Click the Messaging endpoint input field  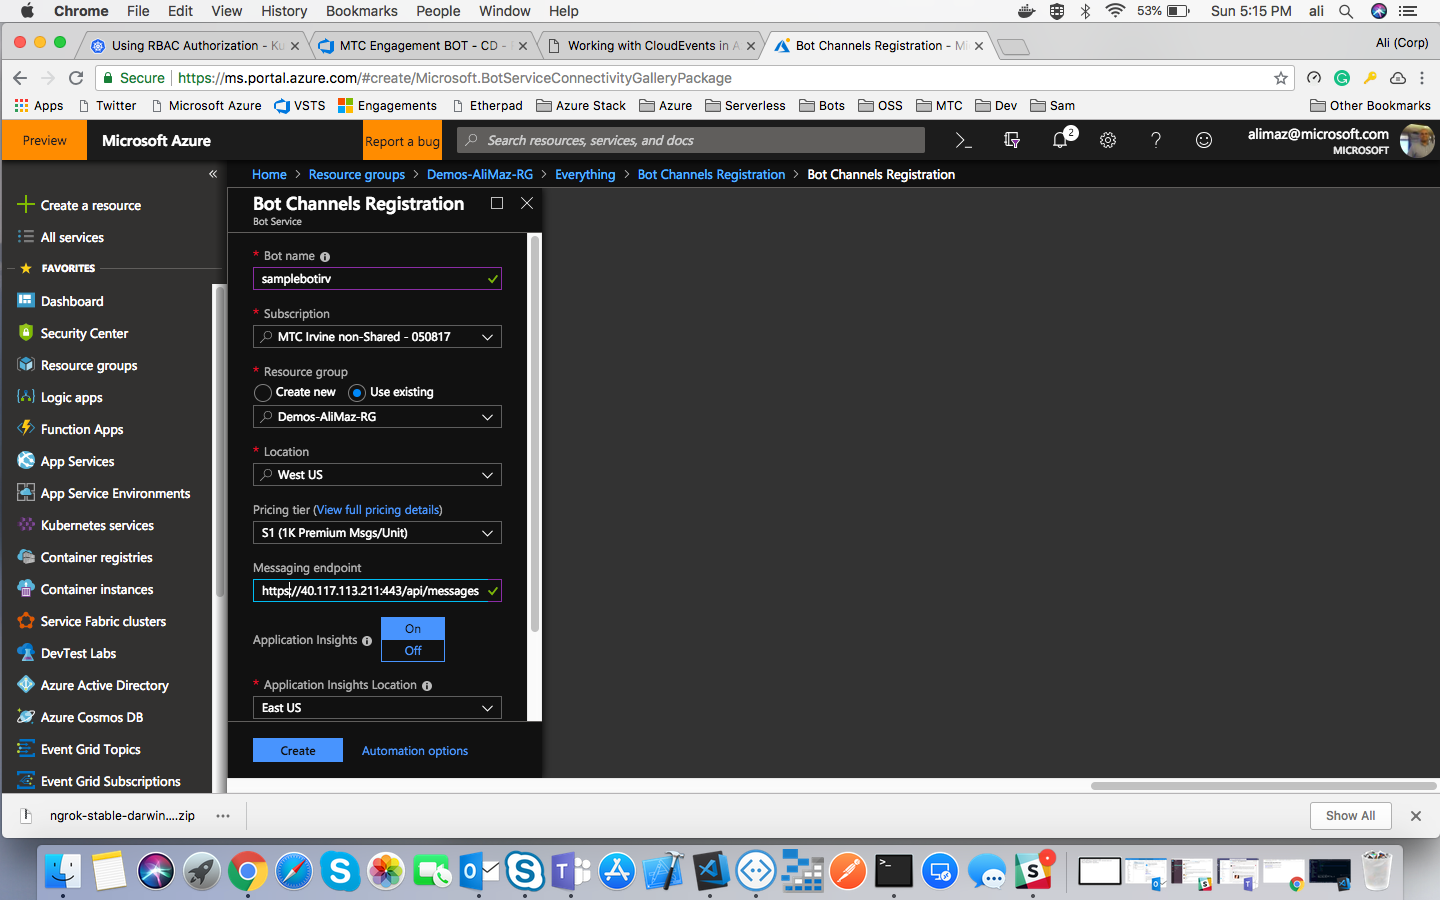click(377, 591)
